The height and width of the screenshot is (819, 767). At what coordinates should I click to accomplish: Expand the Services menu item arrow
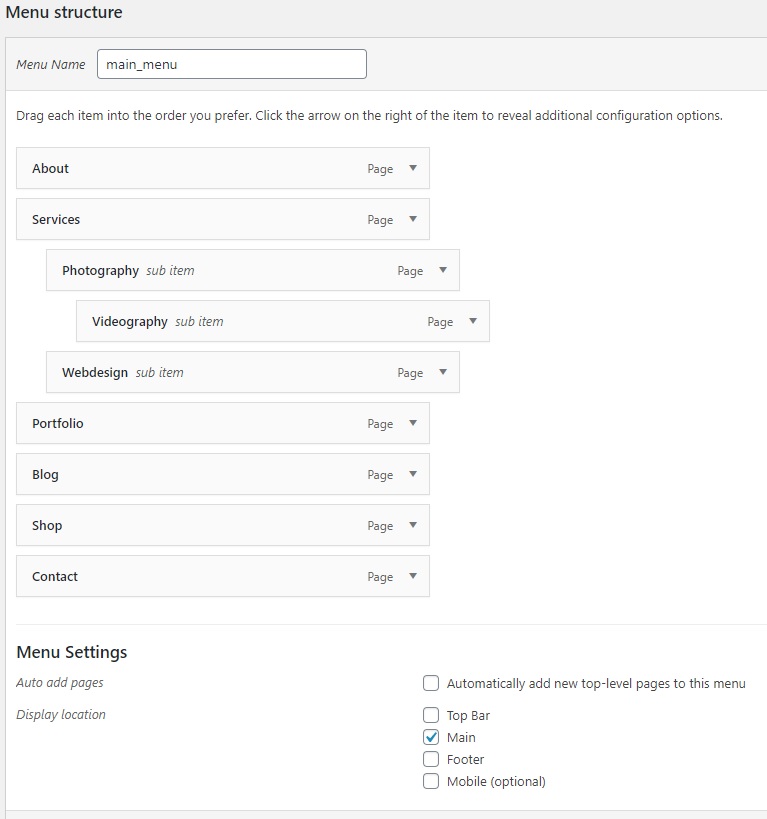click(413, 219)
